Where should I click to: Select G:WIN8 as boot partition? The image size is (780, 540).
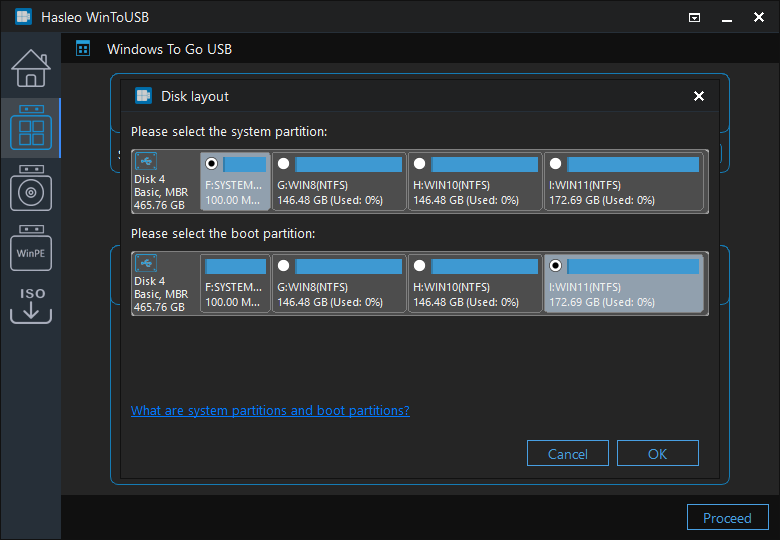tap(283, 266)
